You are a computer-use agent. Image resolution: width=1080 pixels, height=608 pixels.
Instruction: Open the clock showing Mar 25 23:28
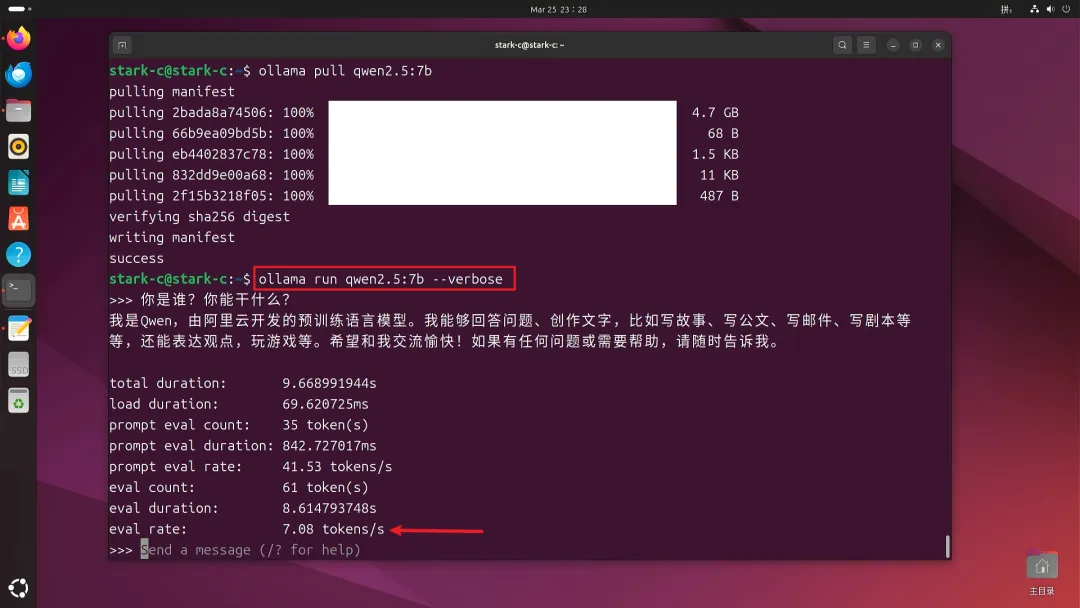tap(558, 10)
